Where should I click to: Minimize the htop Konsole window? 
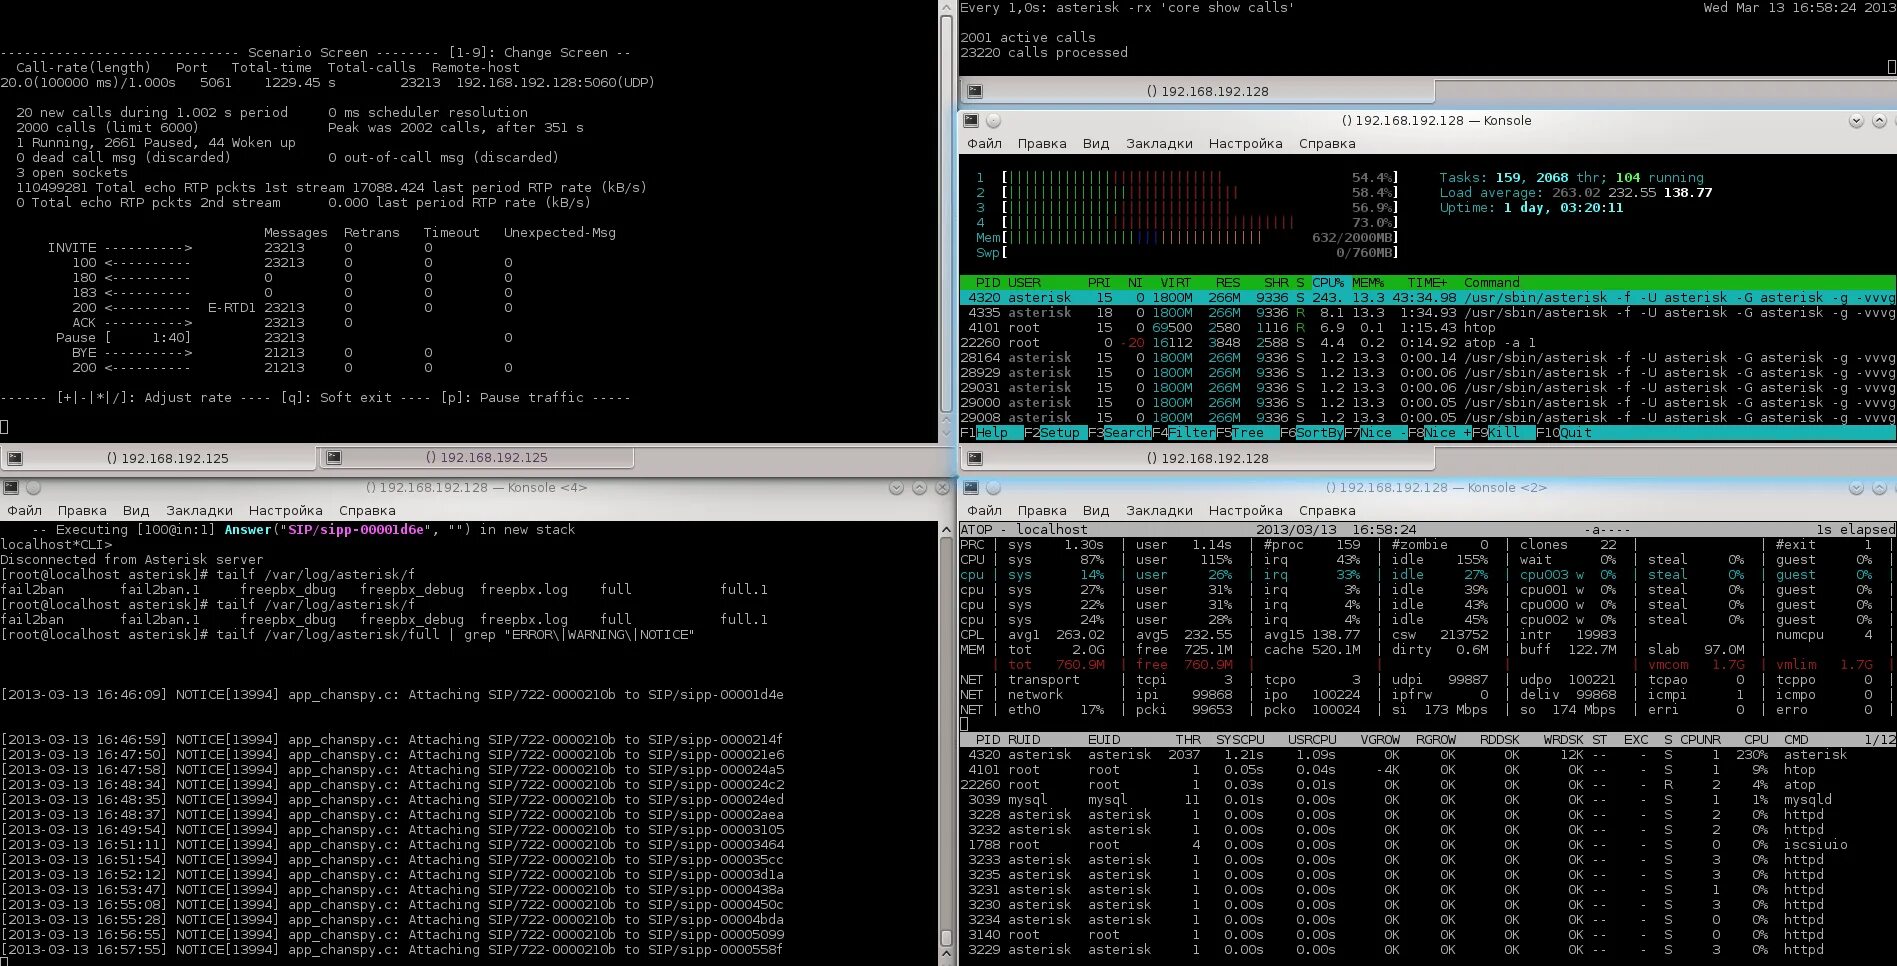[x=1856, y=120]
